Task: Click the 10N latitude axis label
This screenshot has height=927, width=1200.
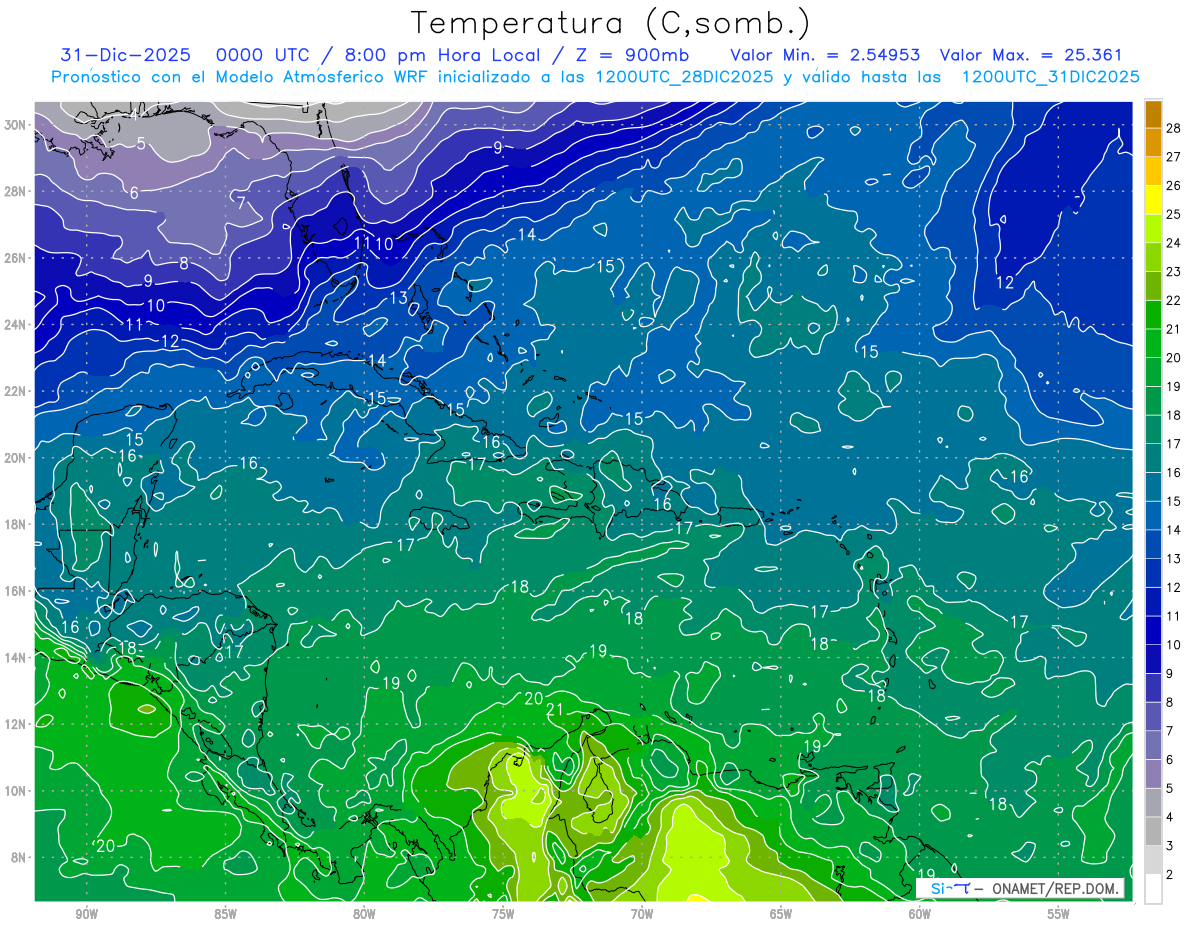Action: [x=16, y=791]
